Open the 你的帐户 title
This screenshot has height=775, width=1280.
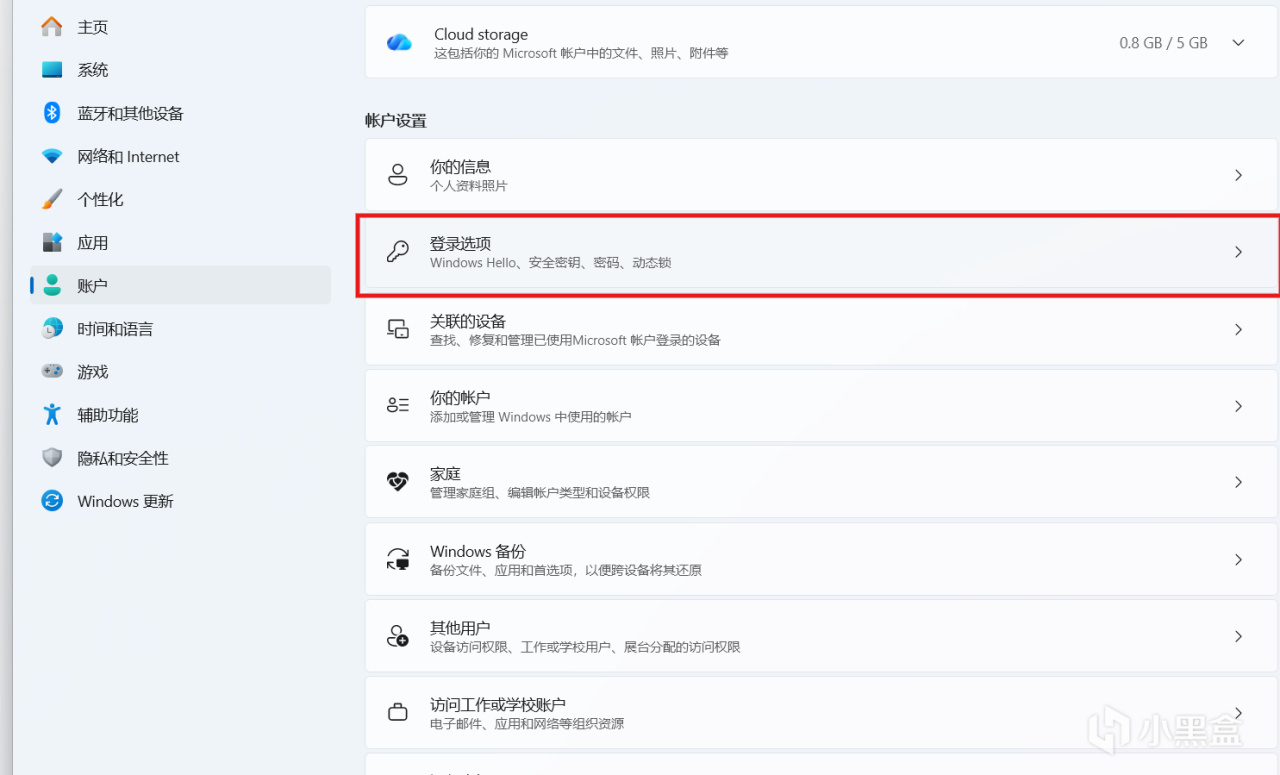pyautogui.click(x=460, y=397)
